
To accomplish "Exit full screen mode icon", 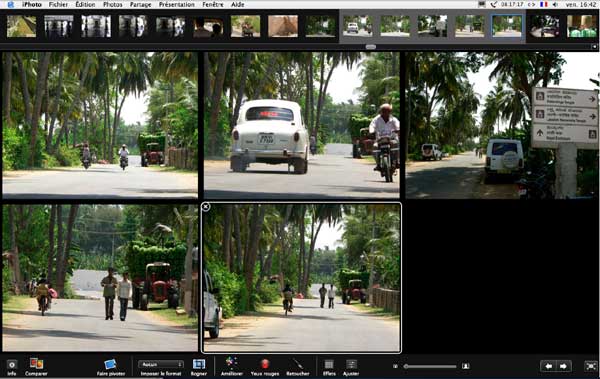I will 591,366.
